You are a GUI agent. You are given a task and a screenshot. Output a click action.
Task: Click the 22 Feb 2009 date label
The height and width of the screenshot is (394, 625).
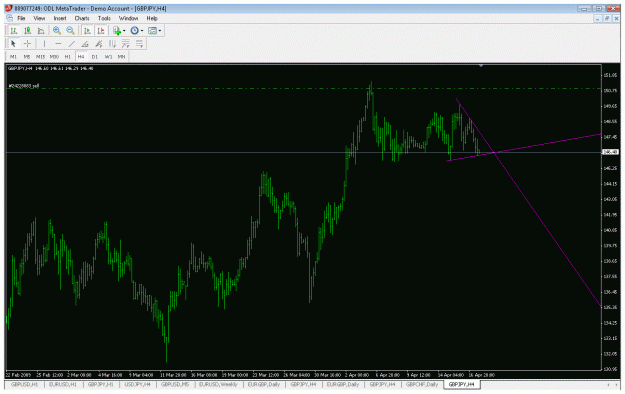[x=17, y=375]
